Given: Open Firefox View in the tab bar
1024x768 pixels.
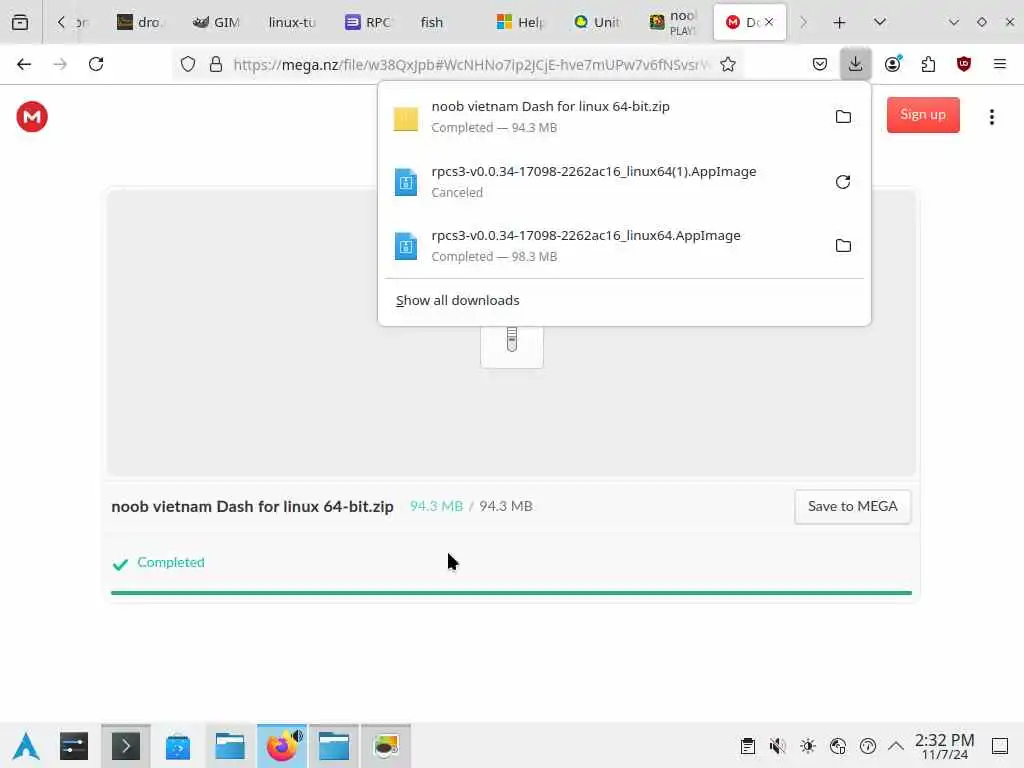Looking at the screenshot, I should 20,22.
